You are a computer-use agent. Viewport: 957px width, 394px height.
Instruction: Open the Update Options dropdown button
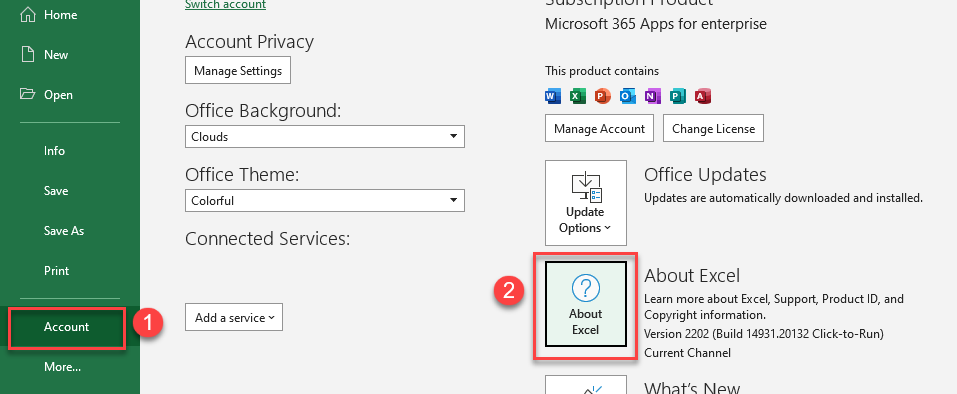[x=586, y=203]
